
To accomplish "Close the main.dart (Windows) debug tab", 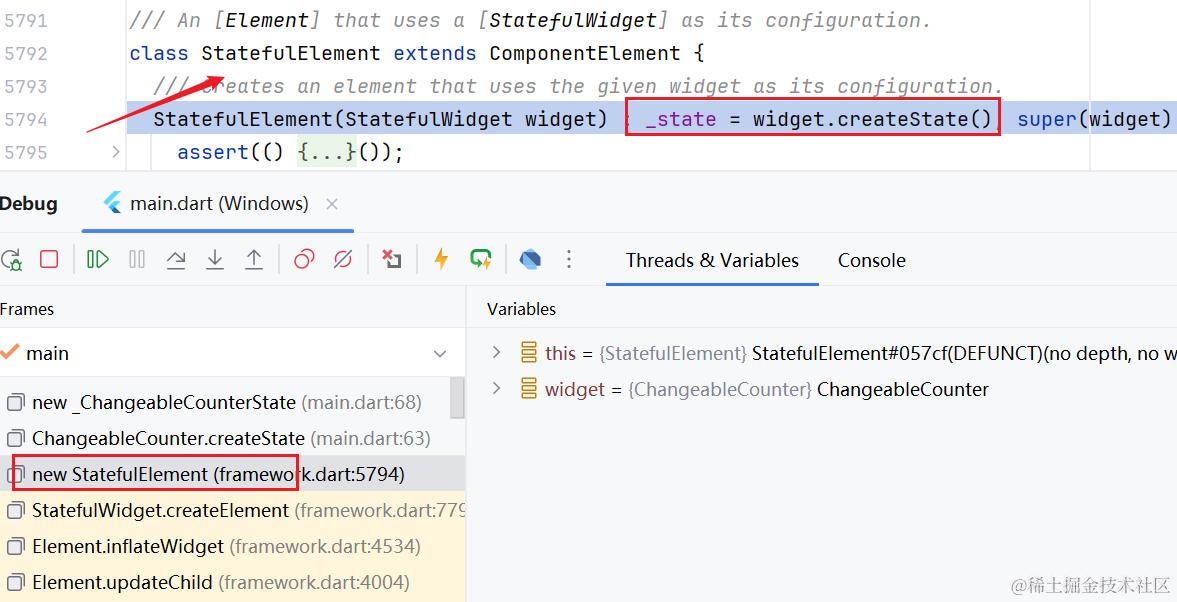I will pyautogui.click(x=332, y=204).
